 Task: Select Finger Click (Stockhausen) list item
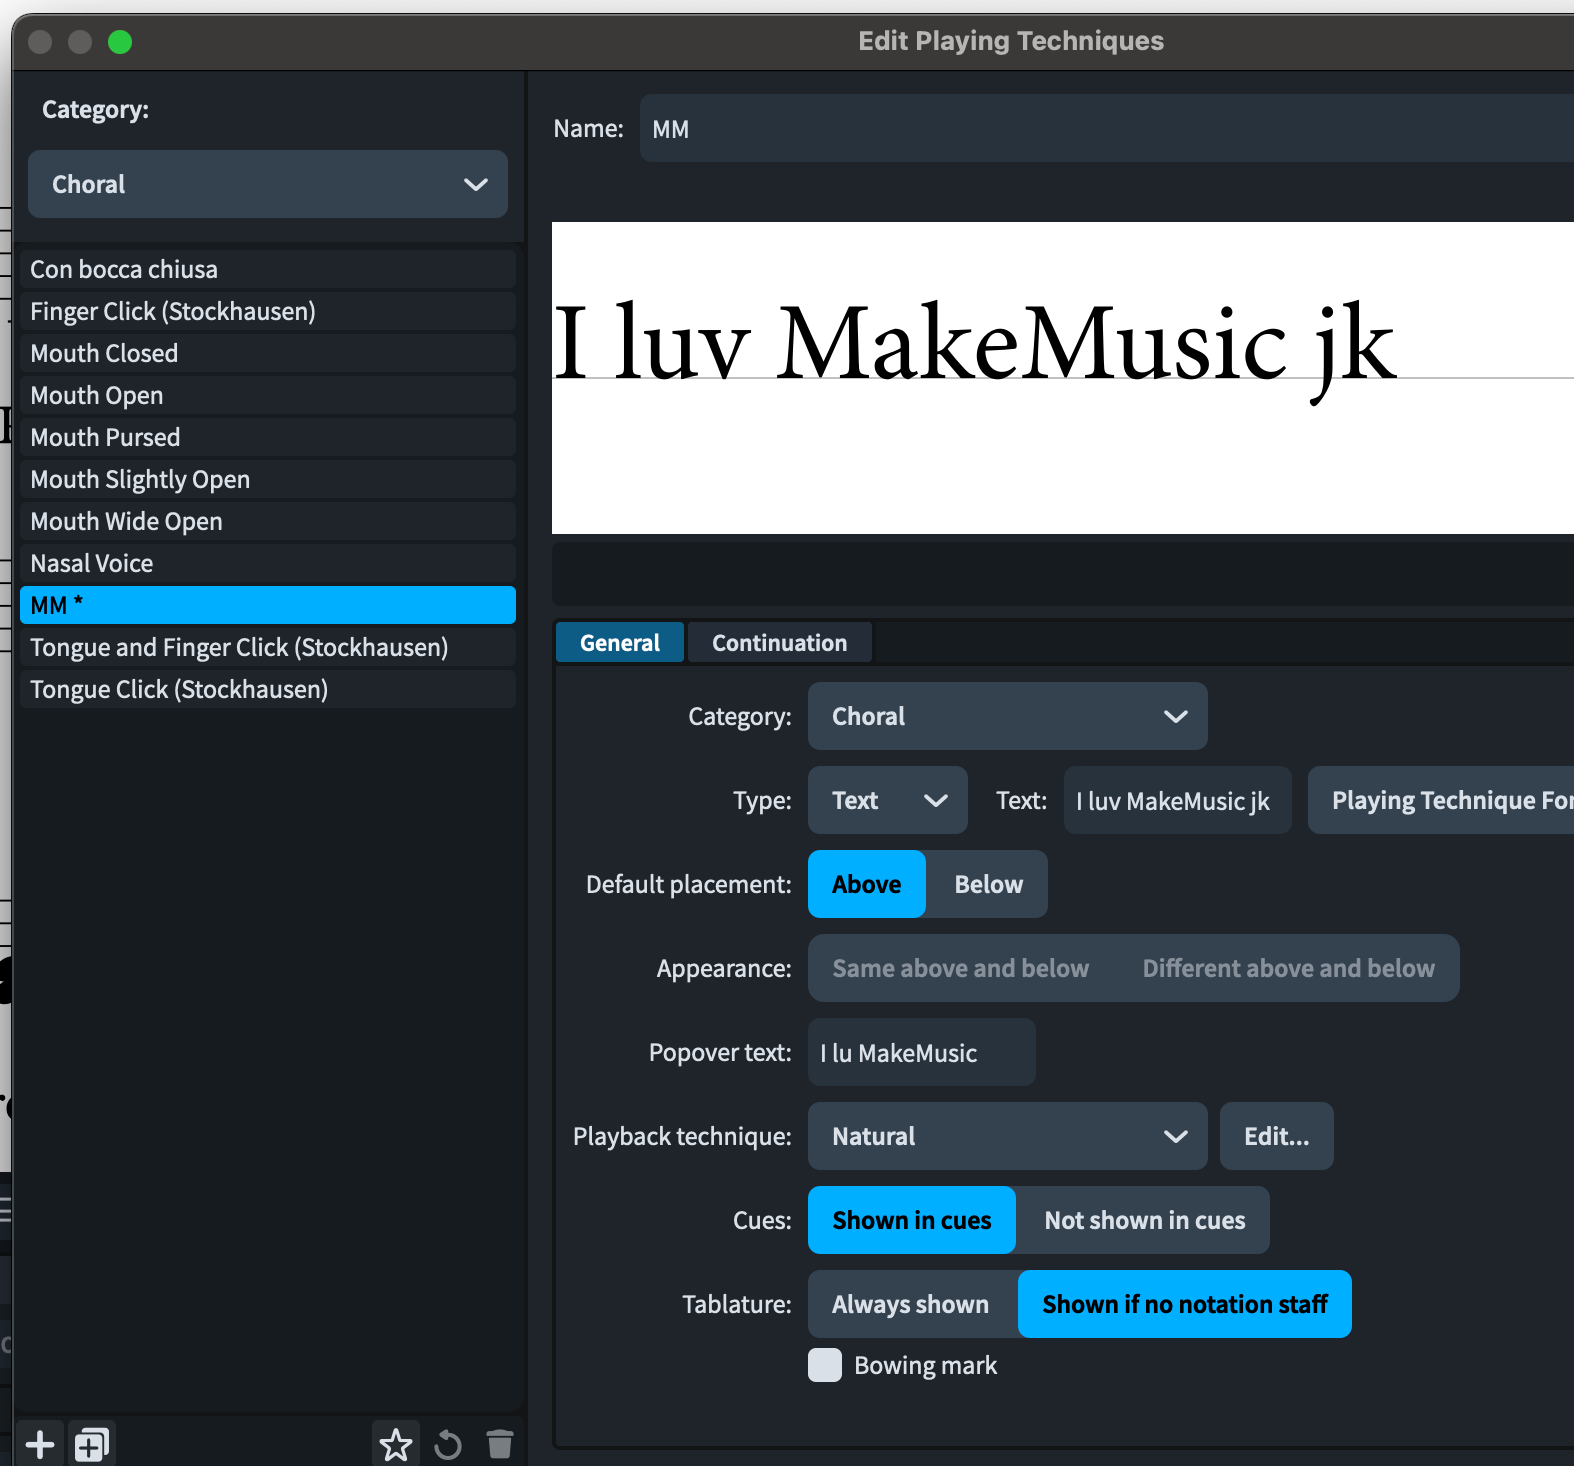(268, 311)
